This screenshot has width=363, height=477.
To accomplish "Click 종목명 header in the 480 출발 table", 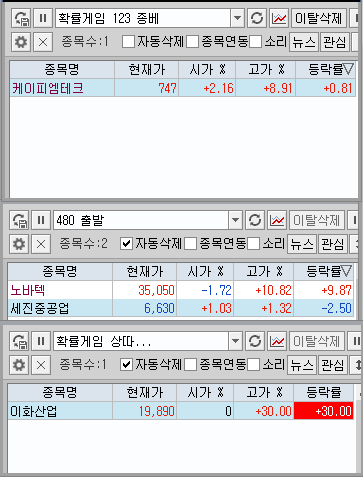I will pos(60,272).
